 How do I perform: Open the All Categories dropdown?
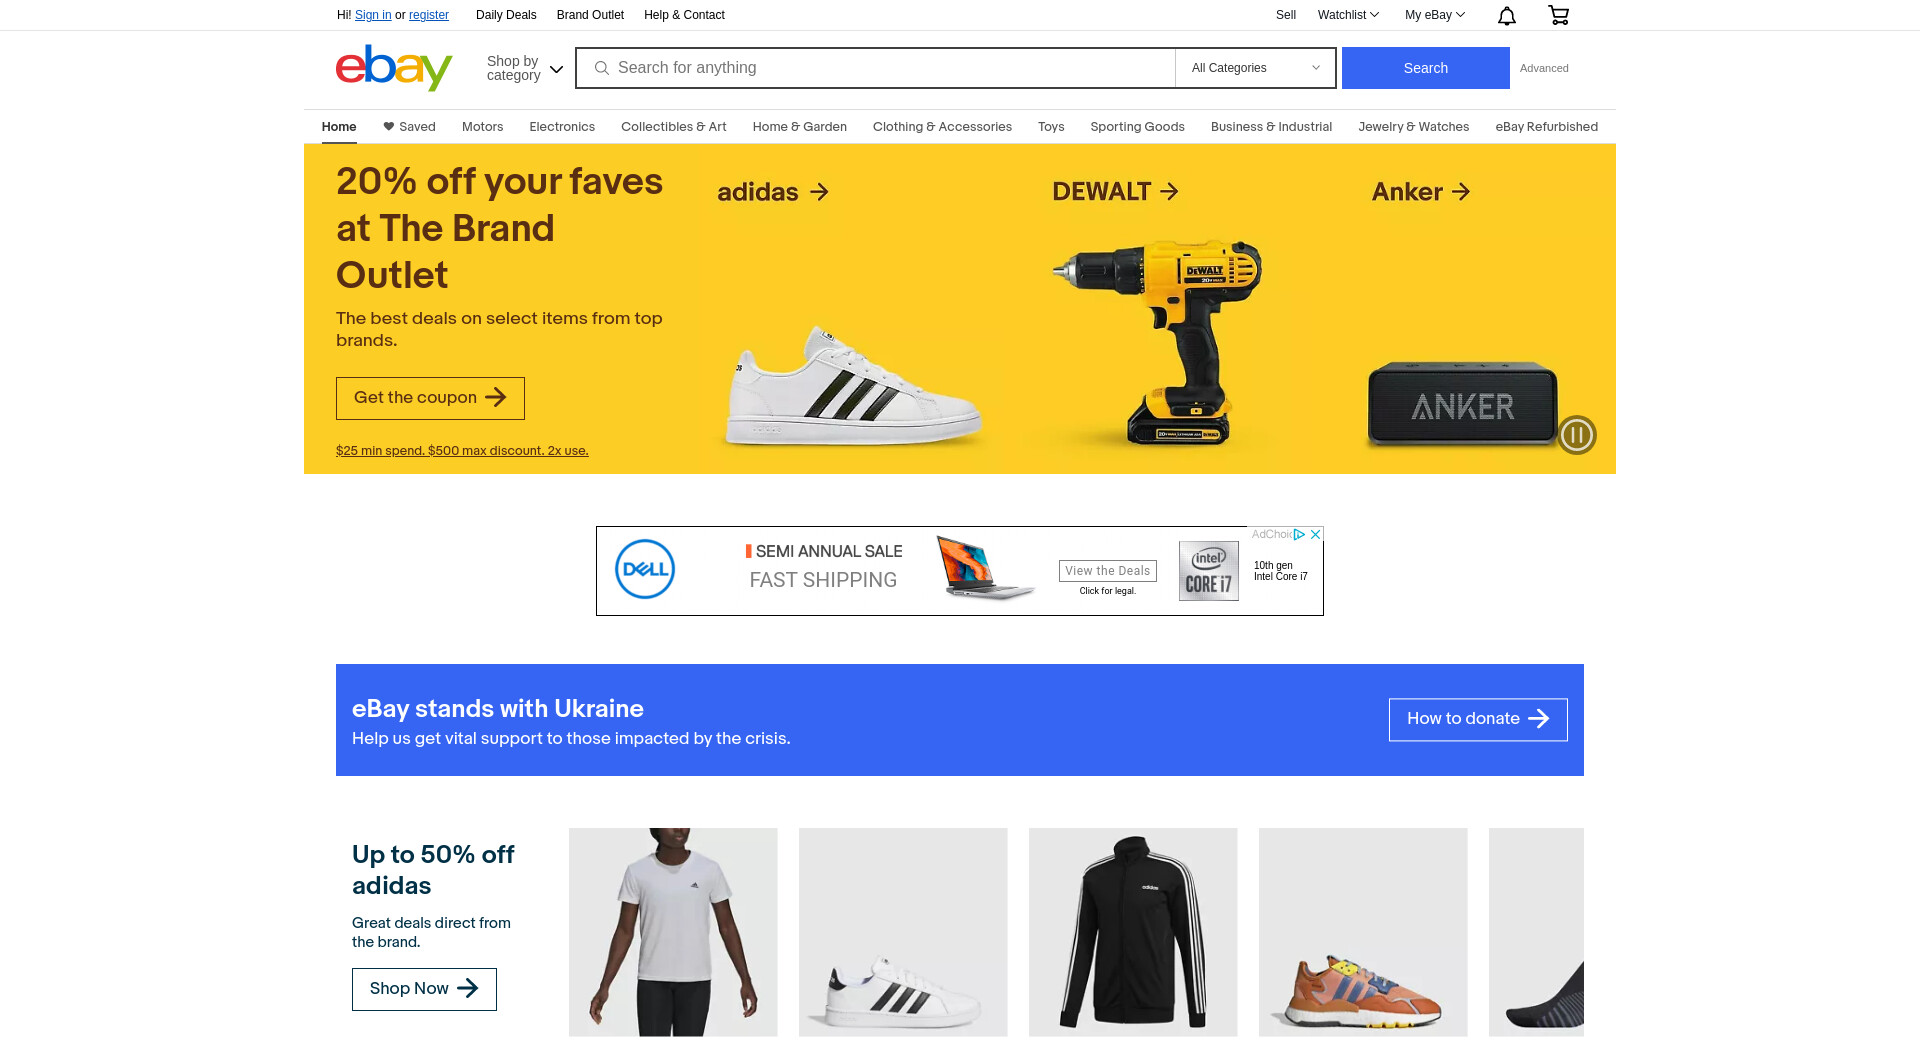(x=1255, y=68)
